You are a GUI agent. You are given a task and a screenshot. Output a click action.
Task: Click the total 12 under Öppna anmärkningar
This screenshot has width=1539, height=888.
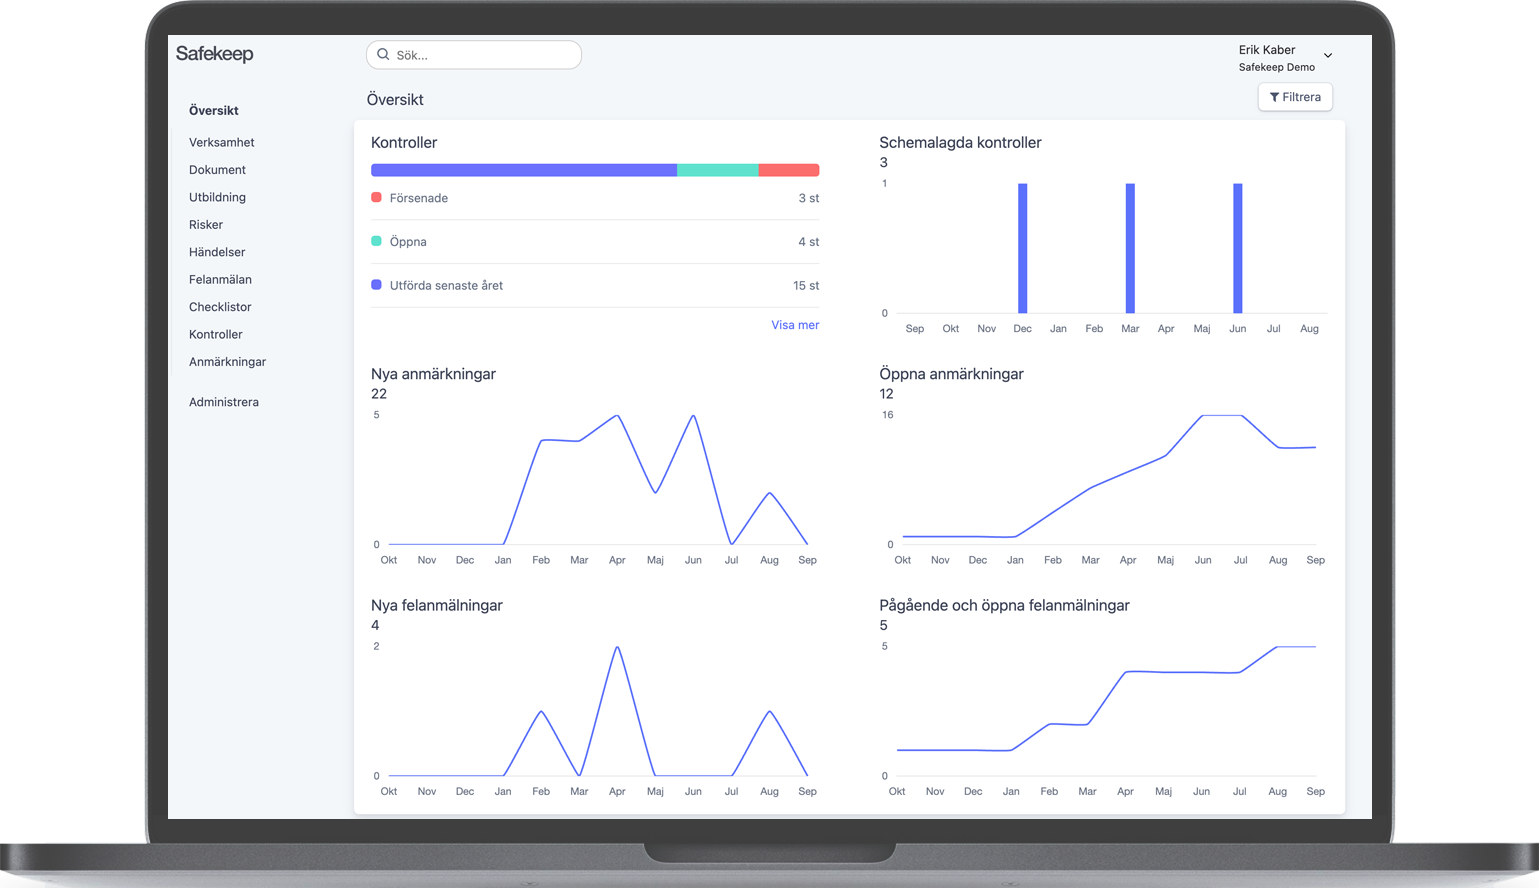(x=886, y=394)
